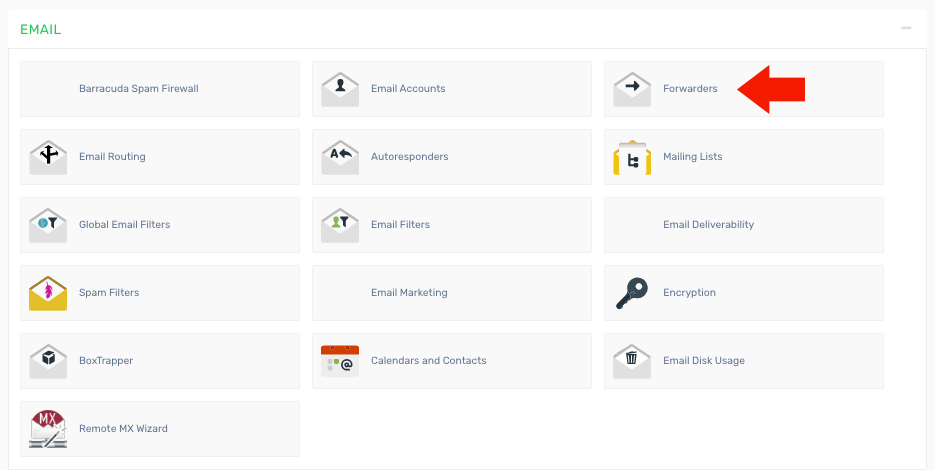Open the Email Marketing link
The height and width of the screenshot is (470, 935).
[409, 293]
